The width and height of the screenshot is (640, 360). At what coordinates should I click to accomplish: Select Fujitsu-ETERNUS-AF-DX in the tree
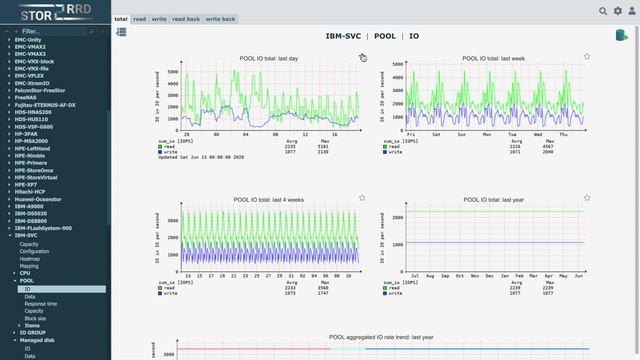(45, 105)
